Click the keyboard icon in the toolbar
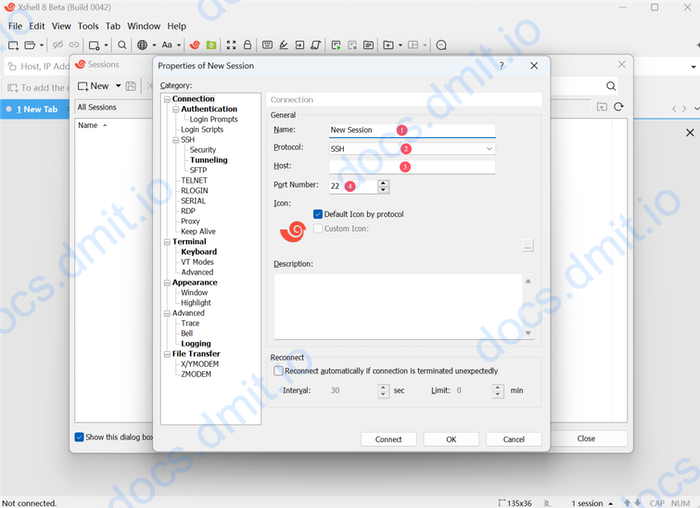 267,45
